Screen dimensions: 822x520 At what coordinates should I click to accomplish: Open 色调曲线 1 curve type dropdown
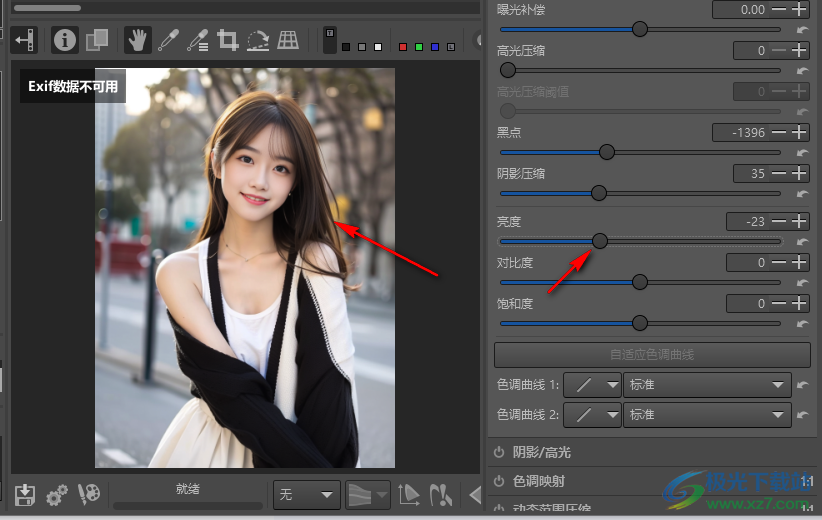click(592, 385)
